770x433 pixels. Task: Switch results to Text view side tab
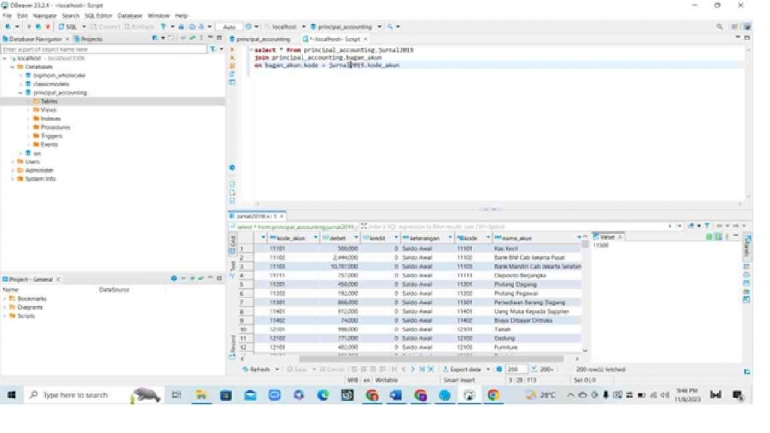point(232,268)
